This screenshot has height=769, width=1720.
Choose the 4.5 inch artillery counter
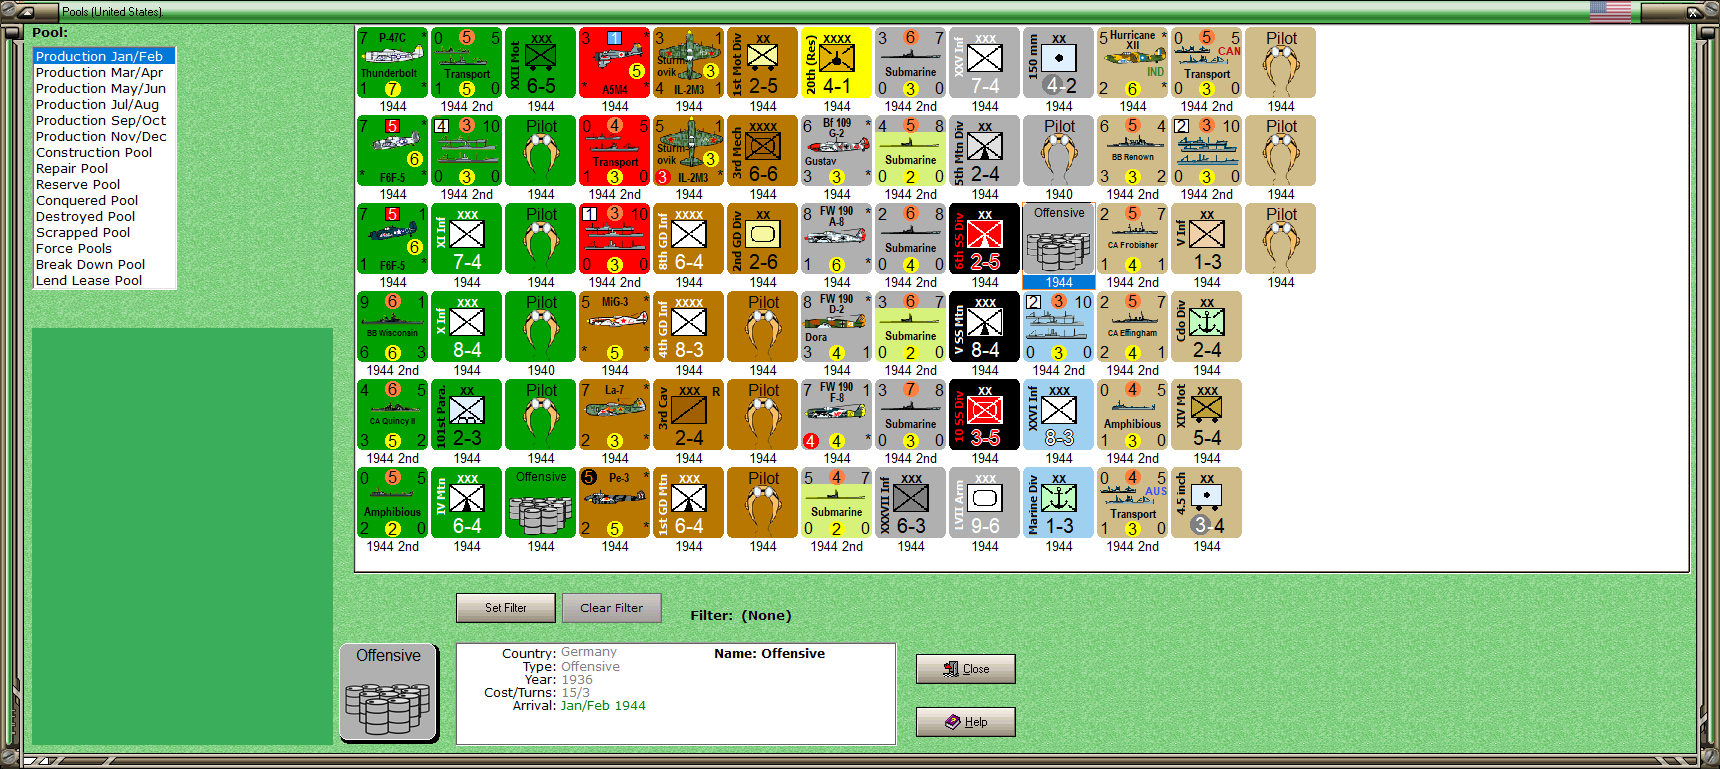[1207, 503]
